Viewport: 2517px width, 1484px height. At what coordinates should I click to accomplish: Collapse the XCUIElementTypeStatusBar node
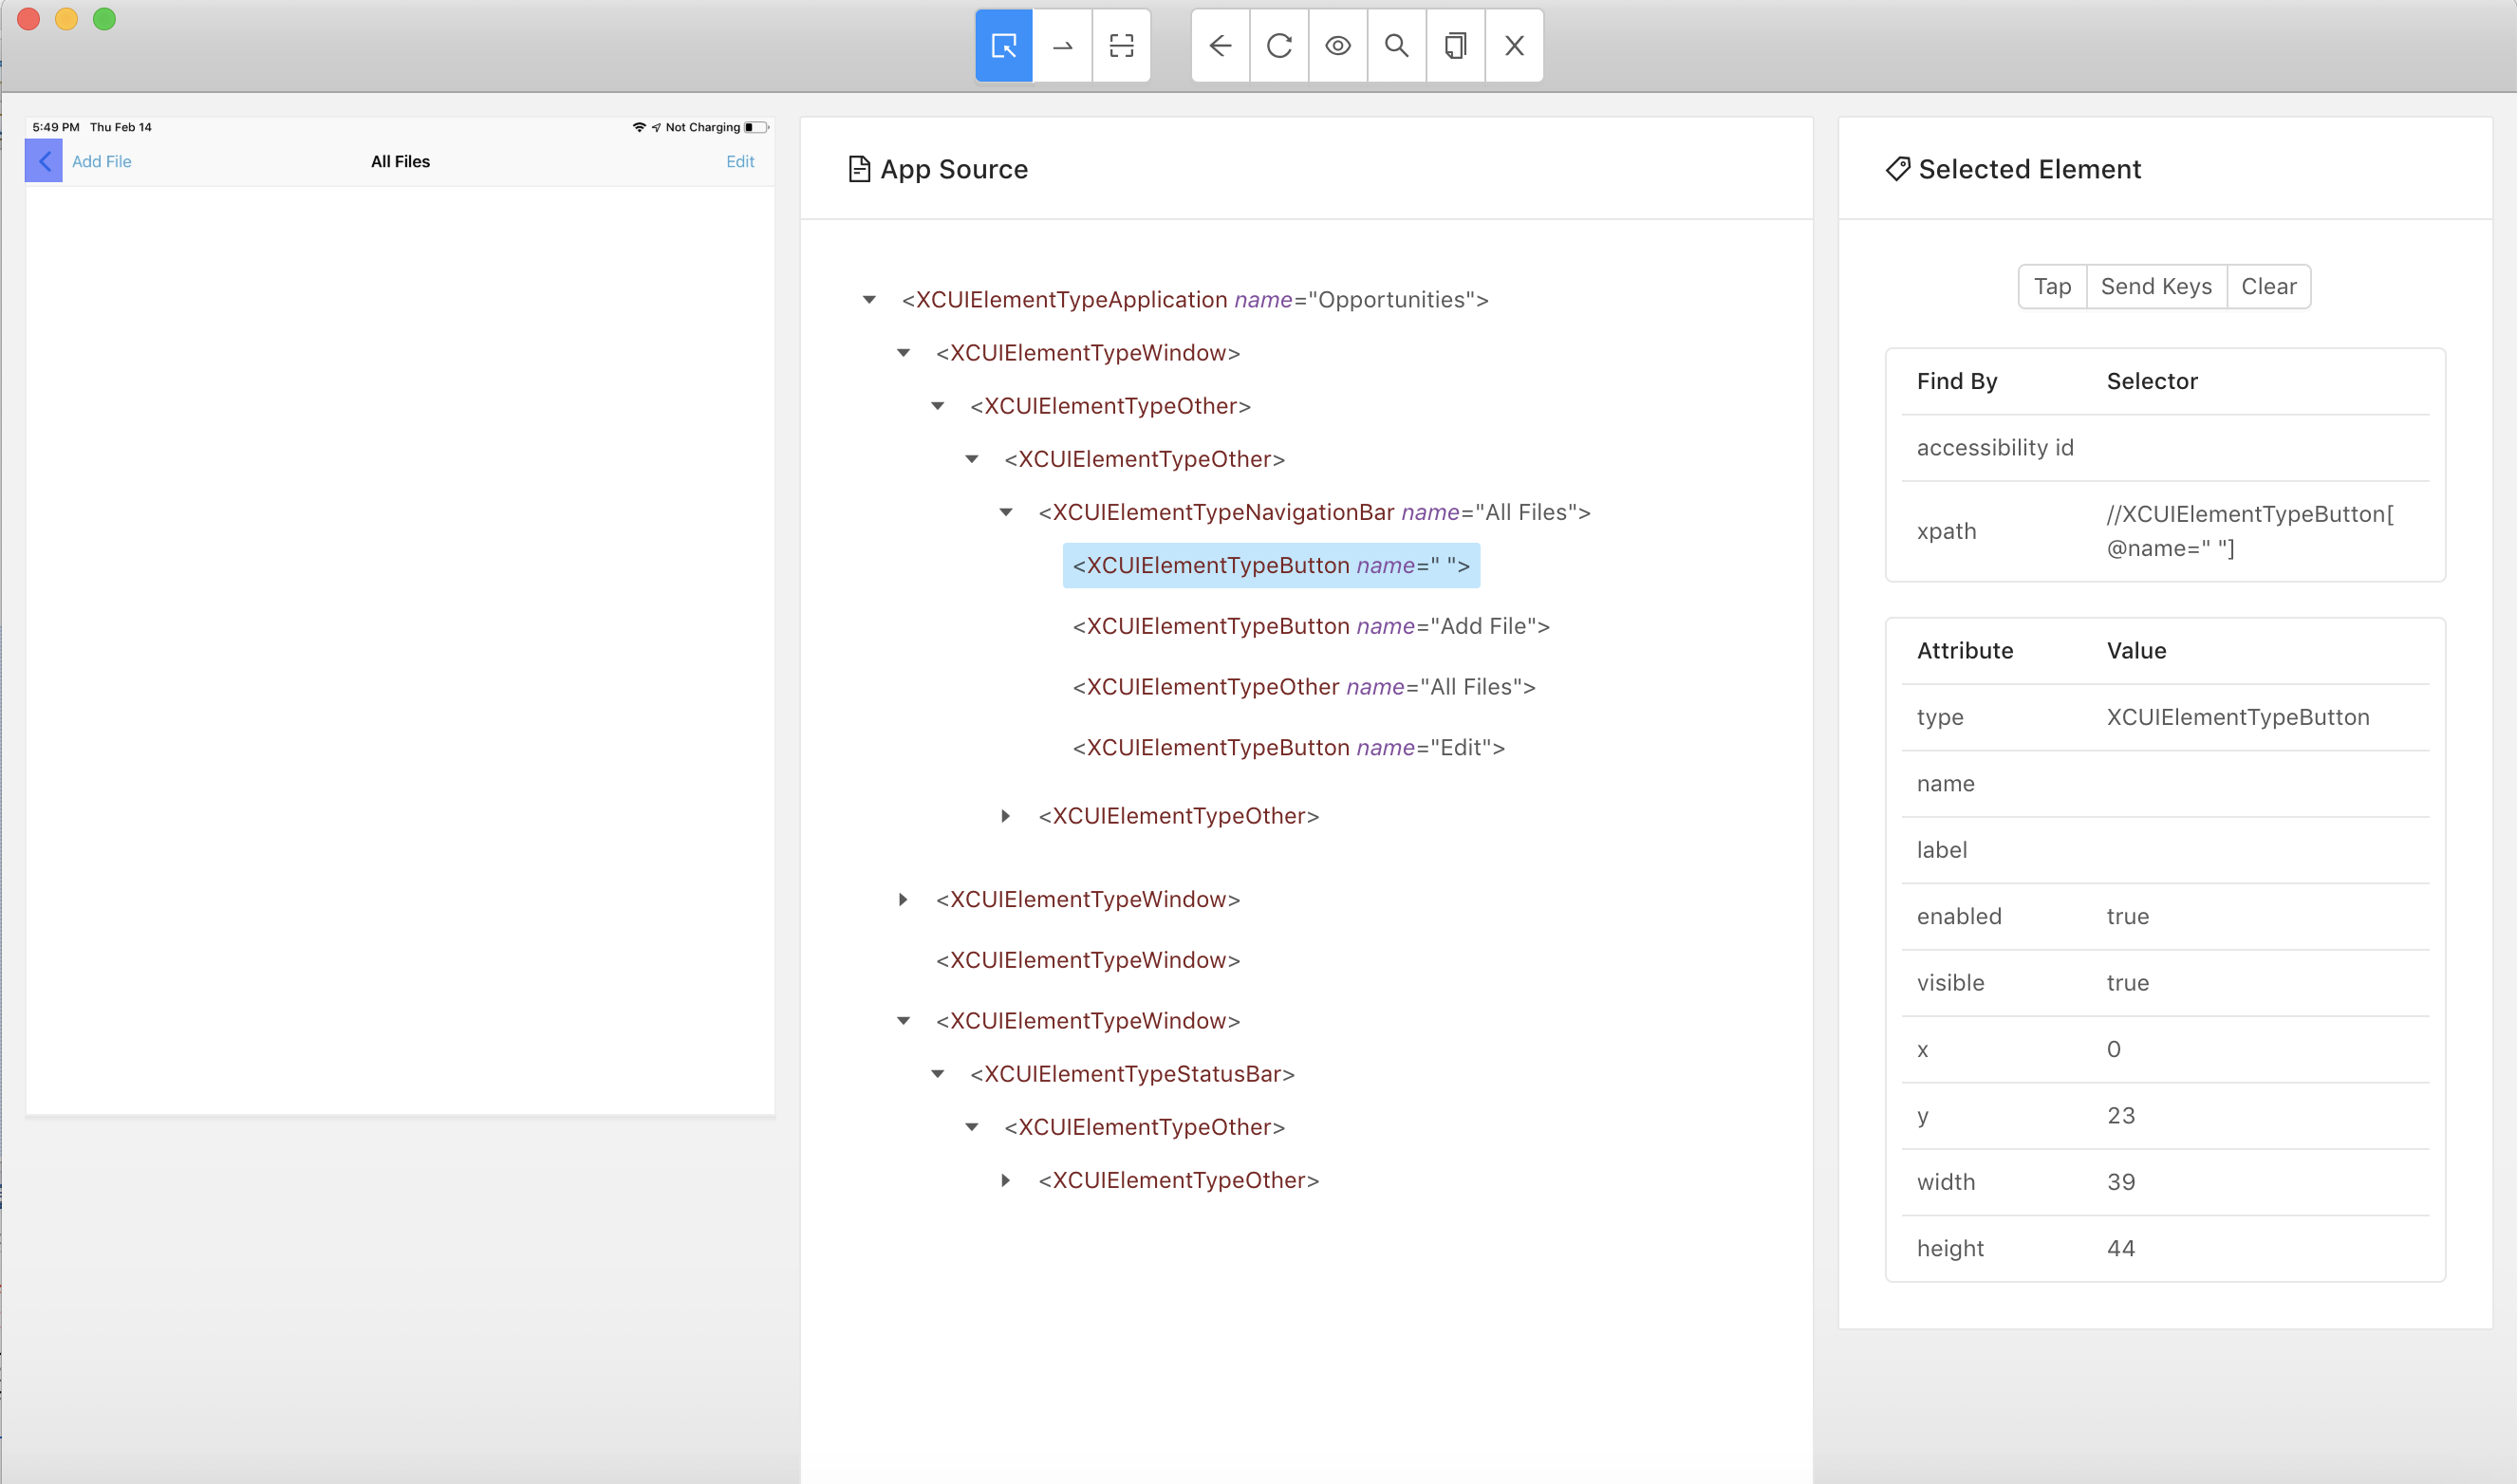(x=938, y=1075)
